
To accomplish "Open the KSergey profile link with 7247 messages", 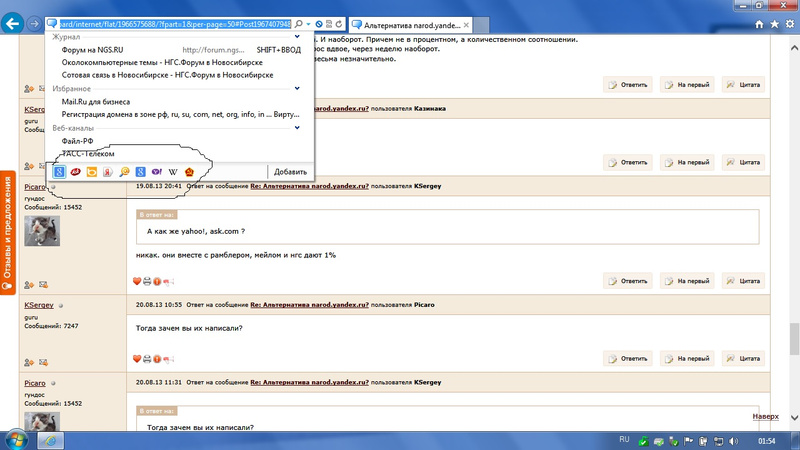I will tap(39, 305).
